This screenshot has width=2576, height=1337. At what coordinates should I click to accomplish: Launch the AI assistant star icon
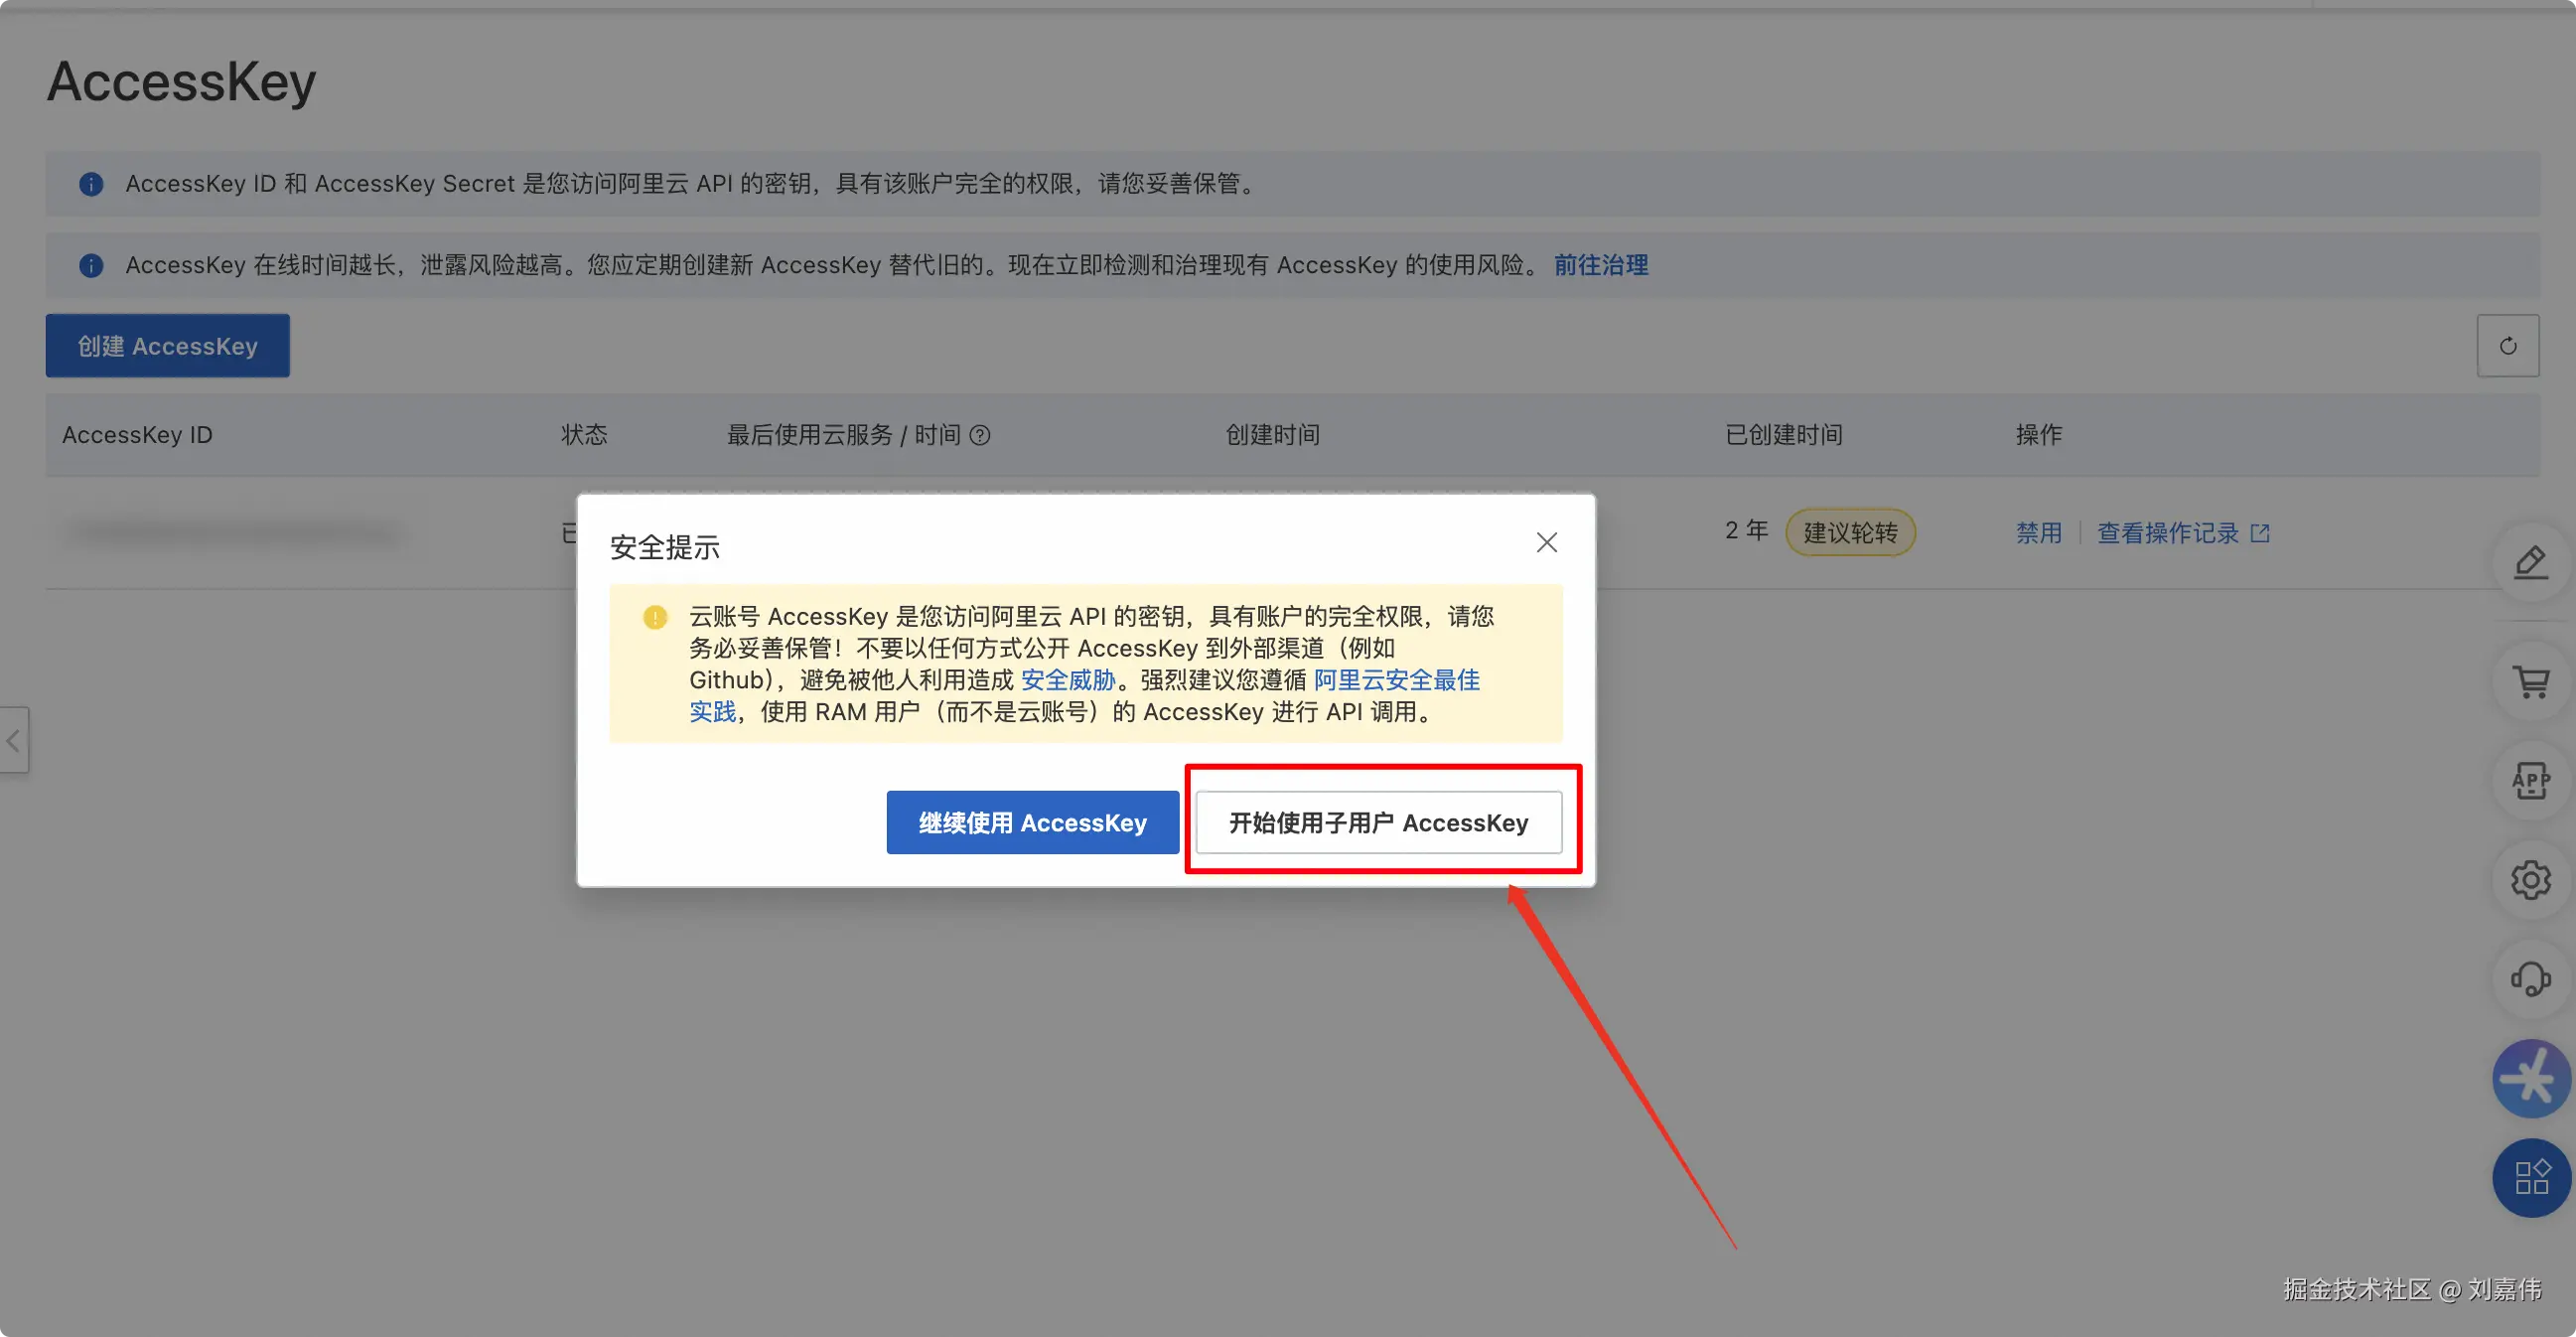pyautogui.click(x=2530, y=1078)
